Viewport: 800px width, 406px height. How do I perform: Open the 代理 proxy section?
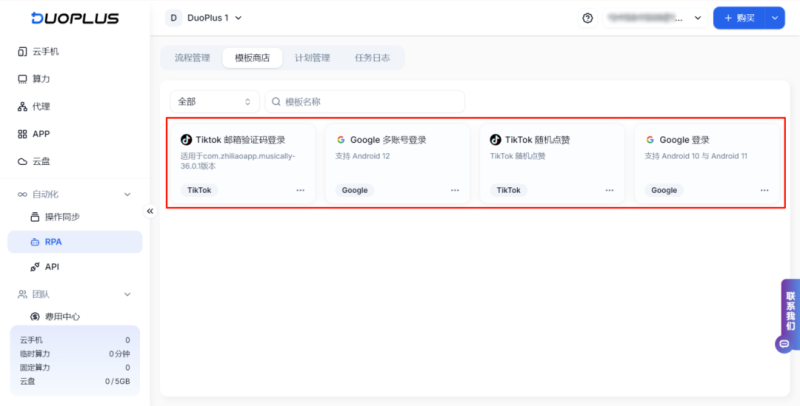pyautogui.click(x=40, y=106)
